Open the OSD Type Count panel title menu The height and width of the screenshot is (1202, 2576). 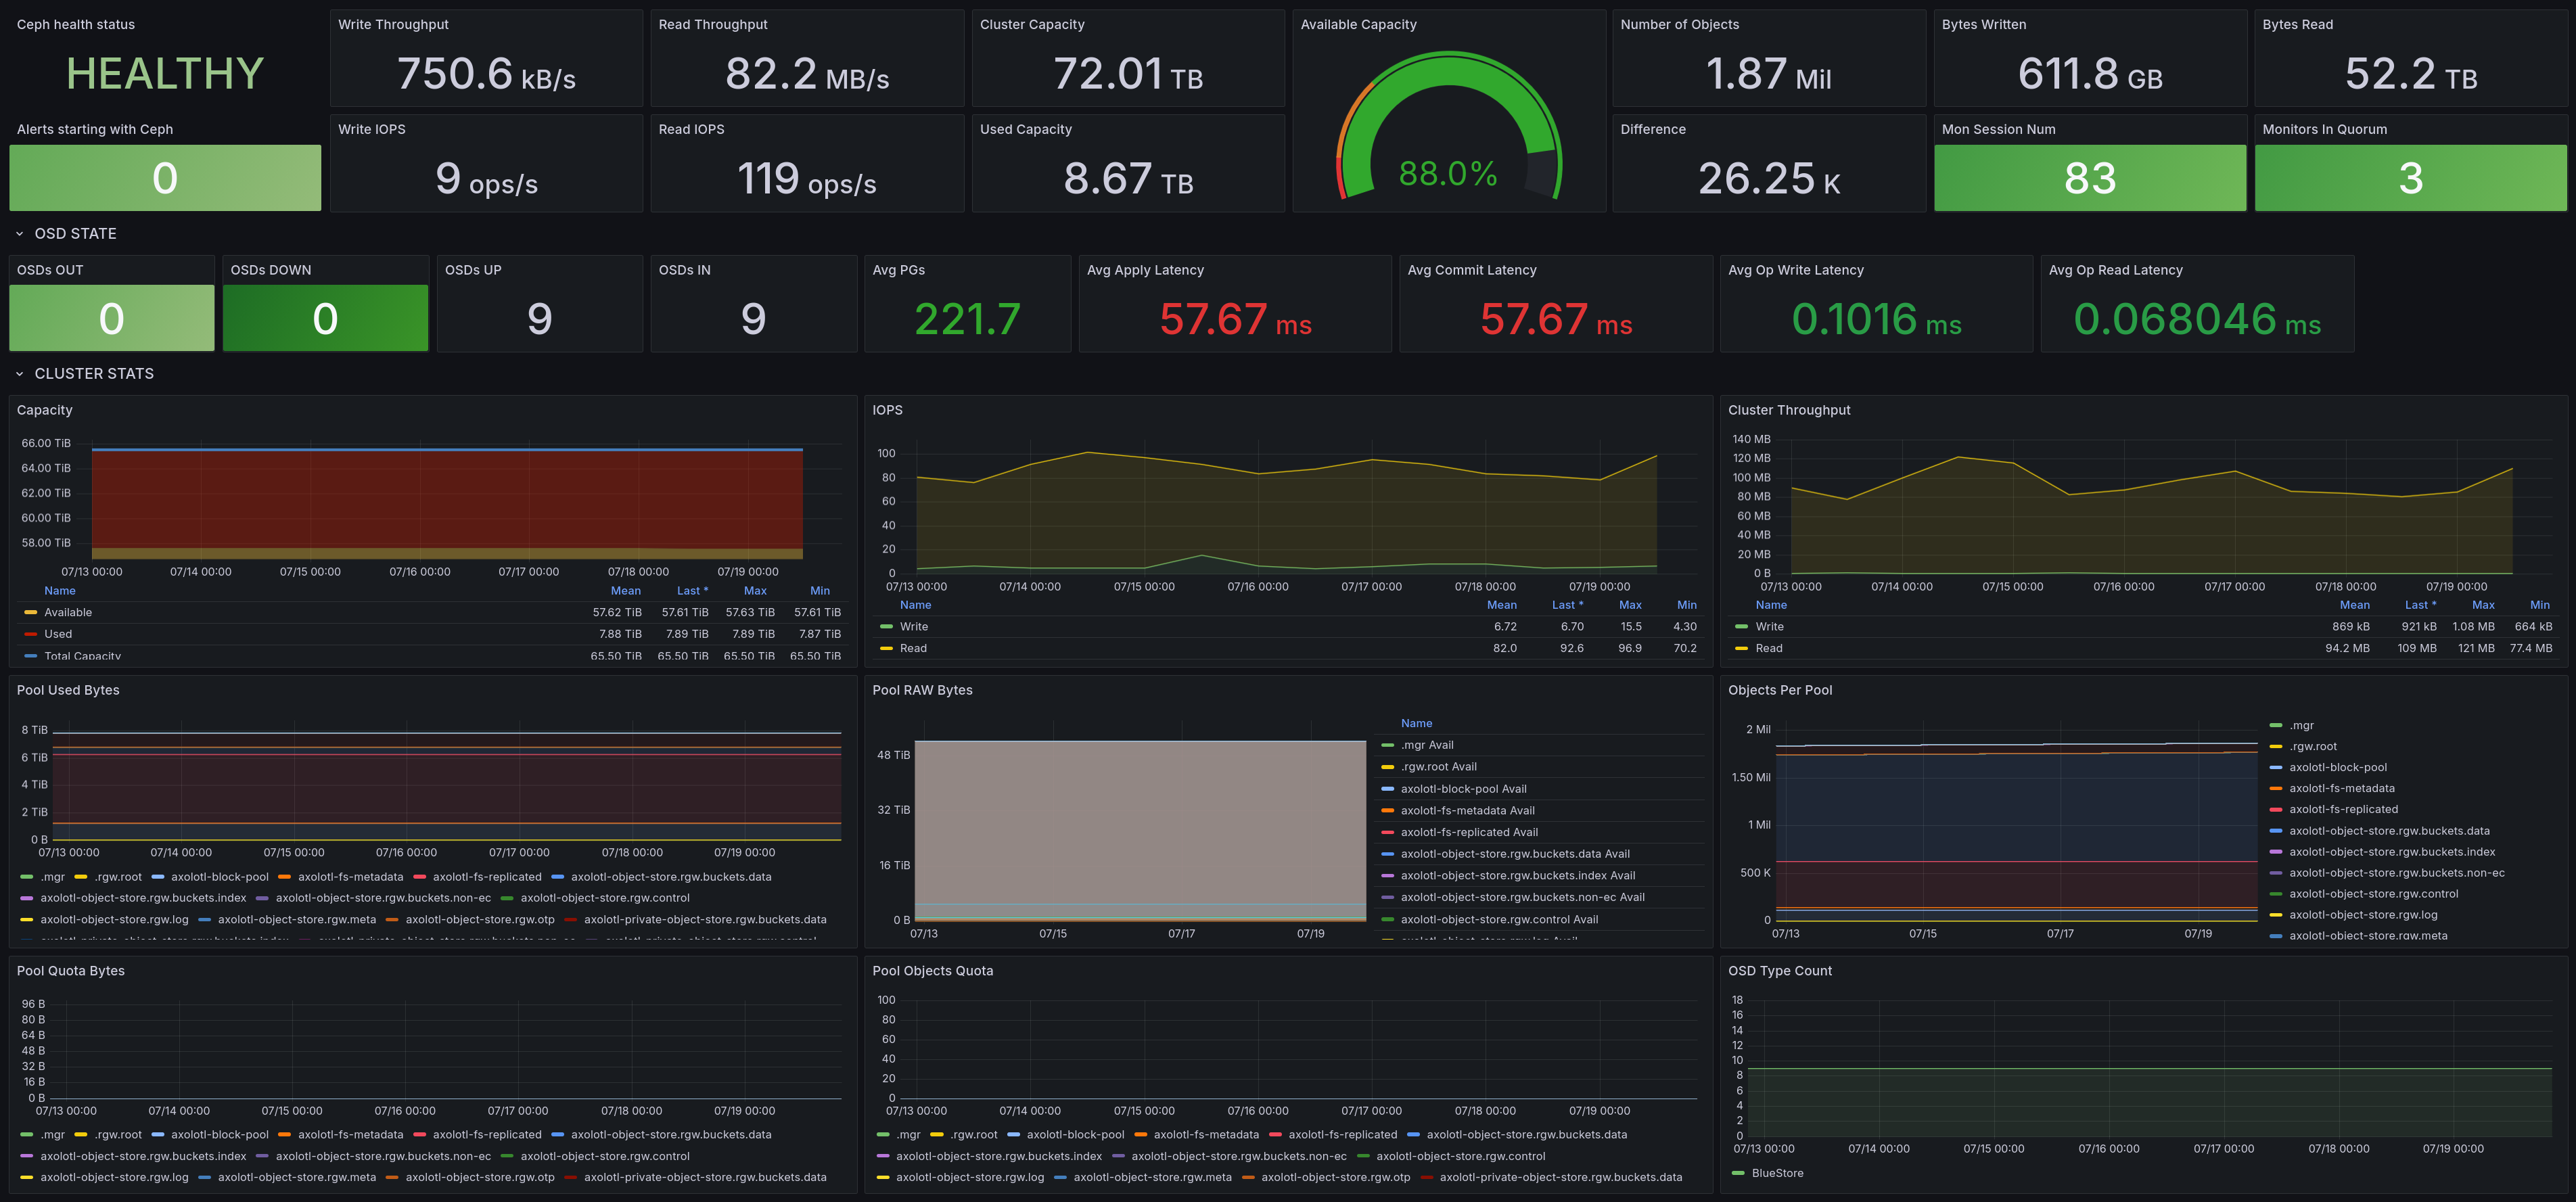point(1780,971)
